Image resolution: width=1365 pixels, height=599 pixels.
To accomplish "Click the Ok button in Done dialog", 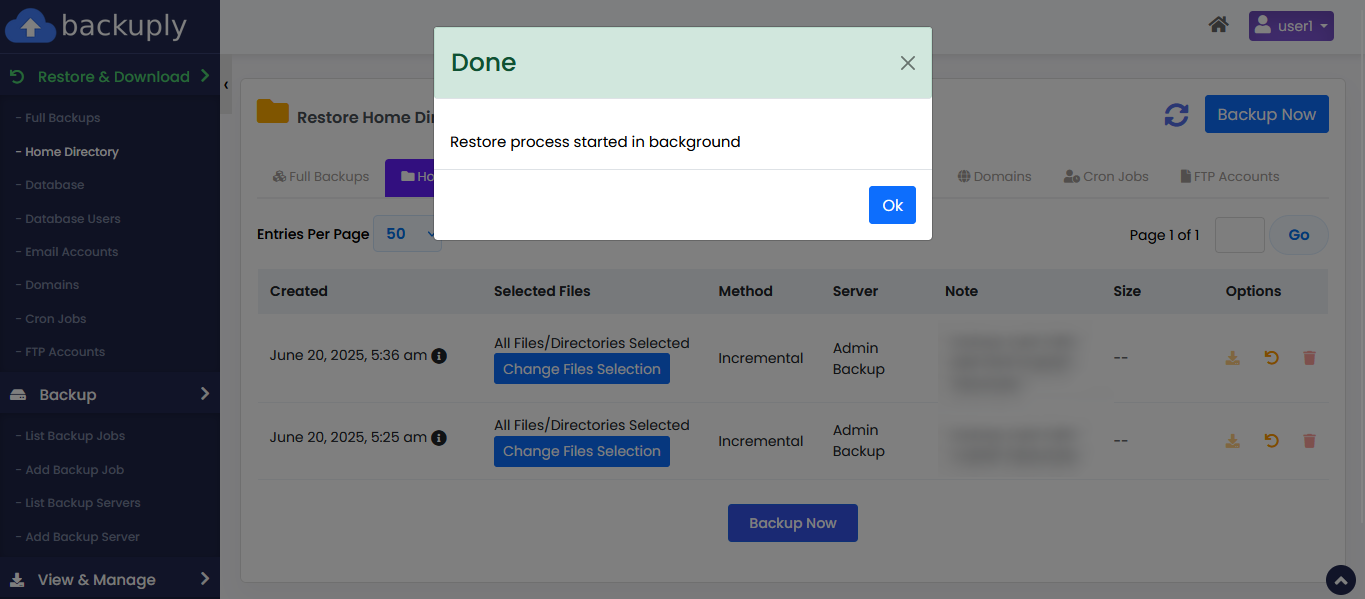I will pyautogui.click(x=892, y=205).
